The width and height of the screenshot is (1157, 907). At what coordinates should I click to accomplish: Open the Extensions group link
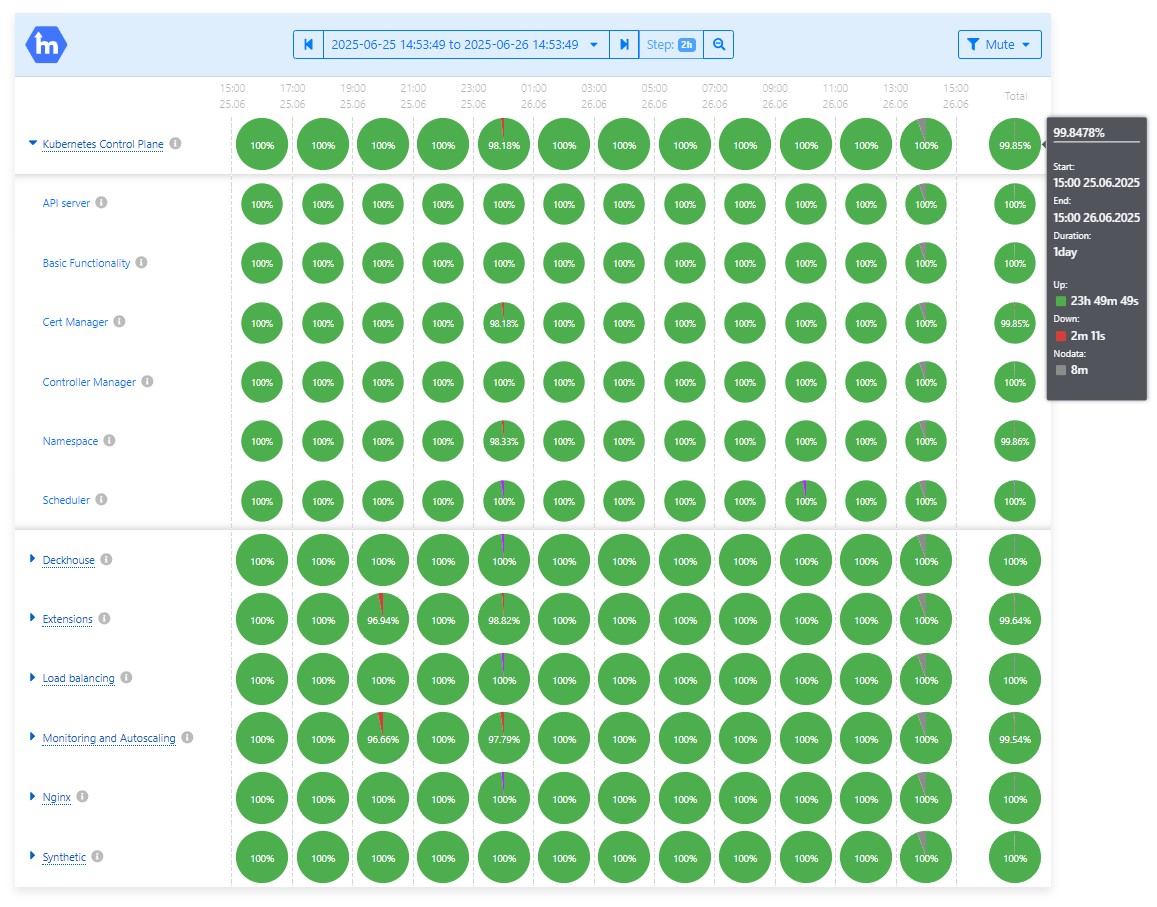click(68, 619)
